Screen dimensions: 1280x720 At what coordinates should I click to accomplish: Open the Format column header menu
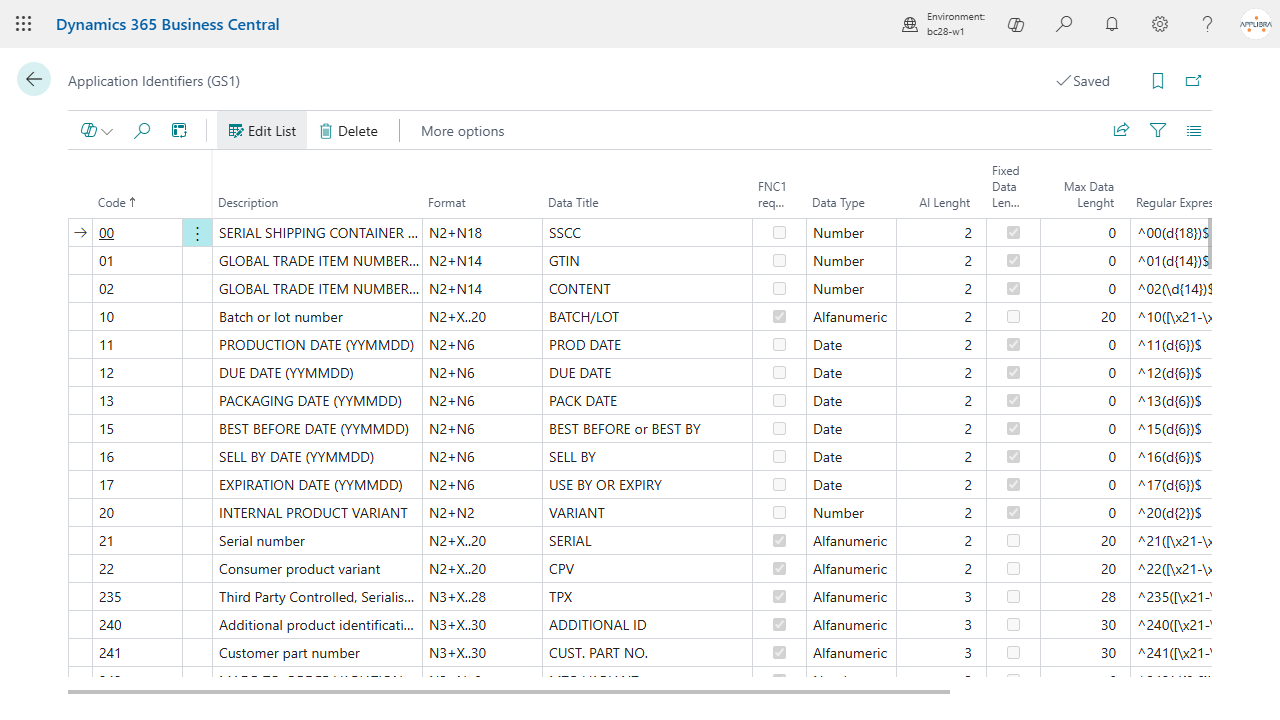[x=447, y=203]
